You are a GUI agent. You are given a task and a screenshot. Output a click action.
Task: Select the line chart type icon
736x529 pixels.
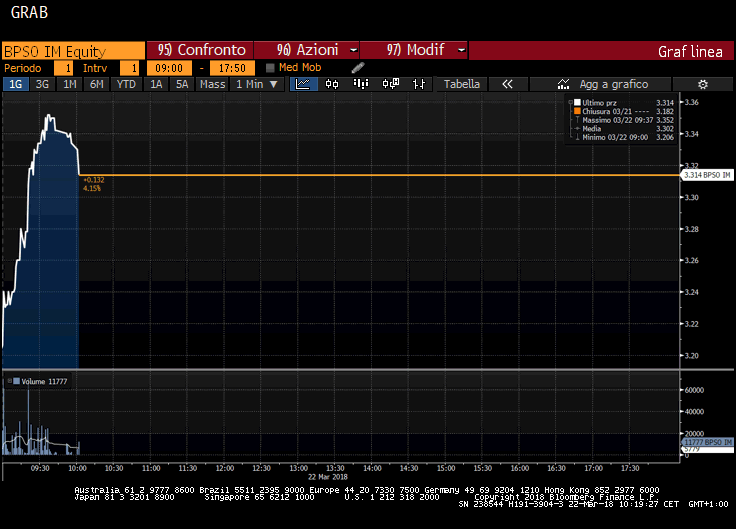[304, 85]
